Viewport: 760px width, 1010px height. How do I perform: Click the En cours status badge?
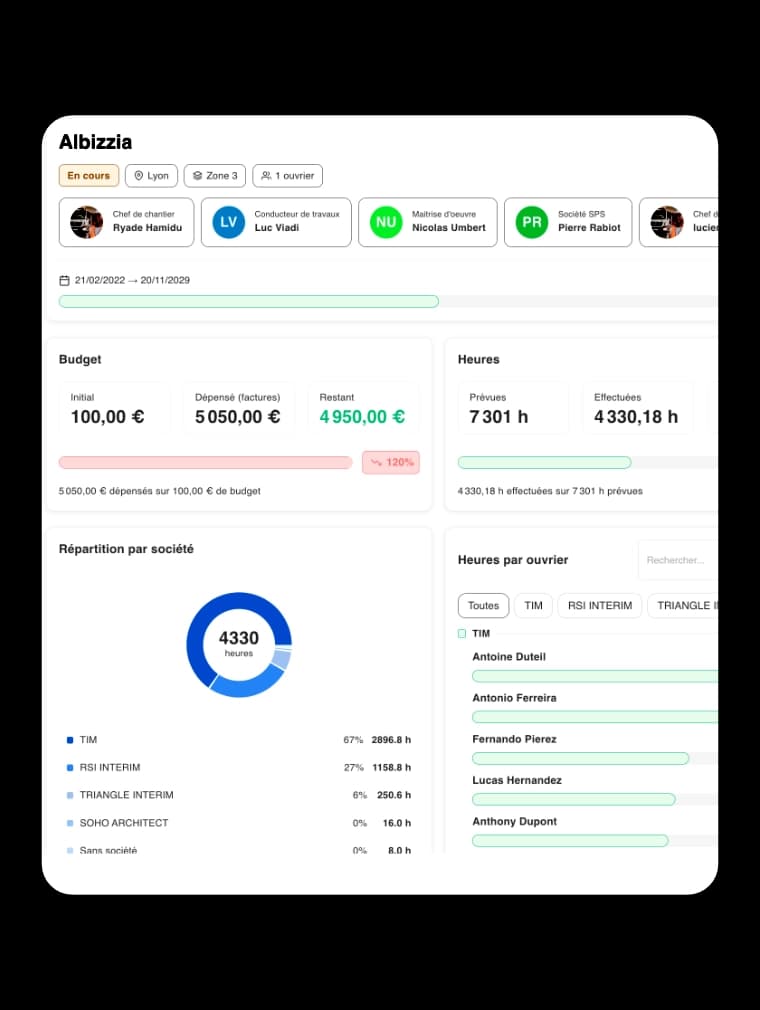coord(89,175)
